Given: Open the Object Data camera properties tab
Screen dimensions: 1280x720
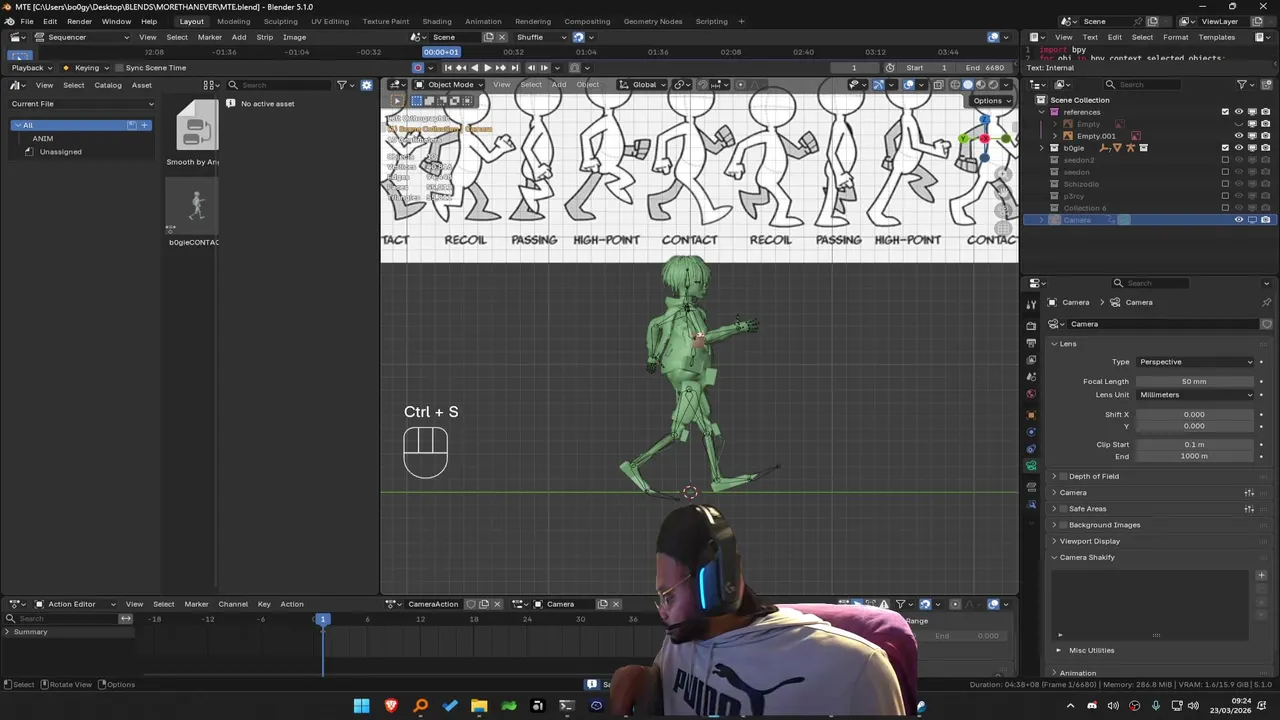Looking at the screenshot, I should [1031, 466].
